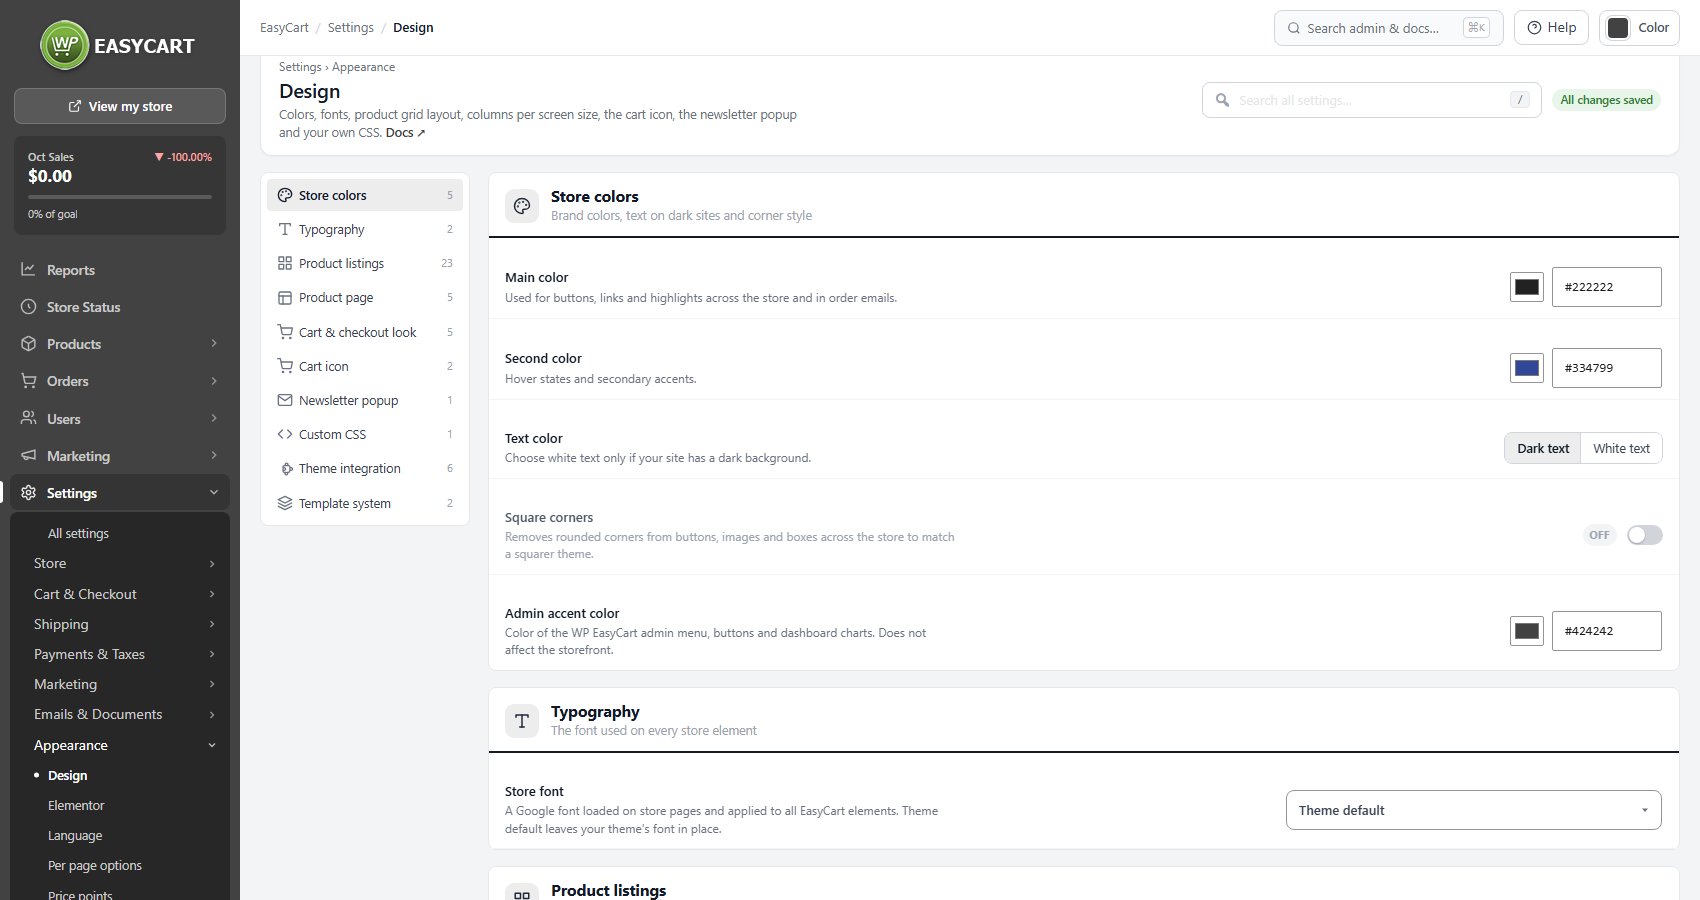Open the Language submenu item
The height and width of the screenshot is (900, 1700).
(75, 835)
